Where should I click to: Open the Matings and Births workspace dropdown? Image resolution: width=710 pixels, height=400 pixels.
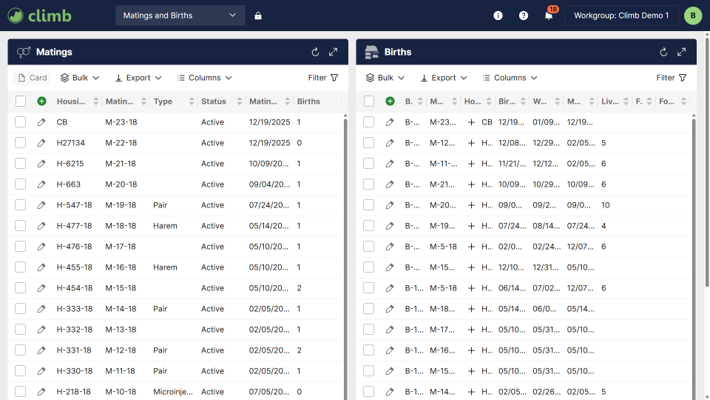click(x=180, y=16)
